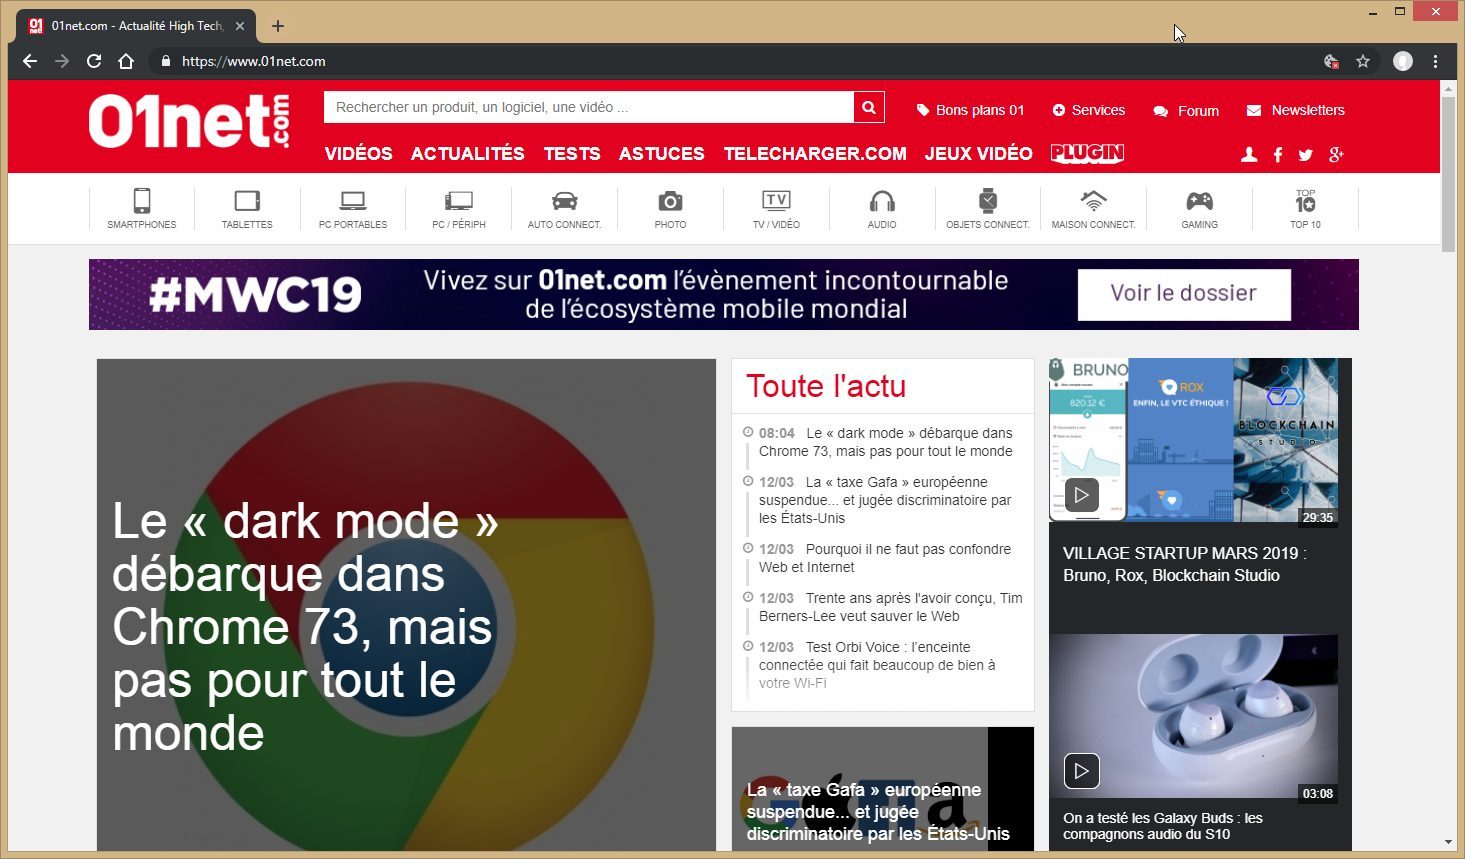Open the Galaxy Buds test title
1465x859 pixels.
tap(1163, 826)
